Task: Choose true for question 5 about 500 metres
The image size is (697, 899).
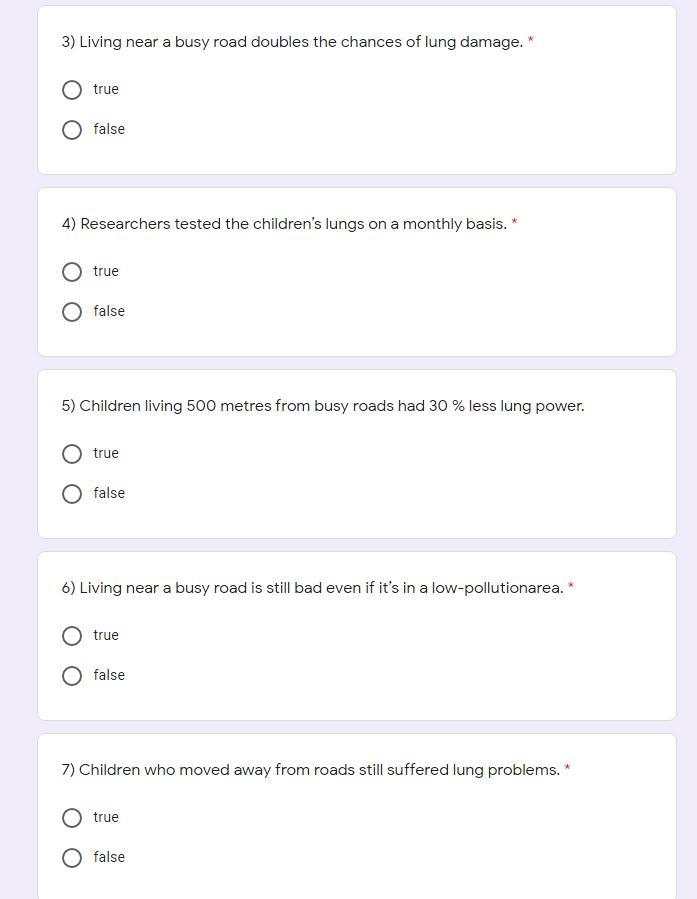Action: point(72,454)
